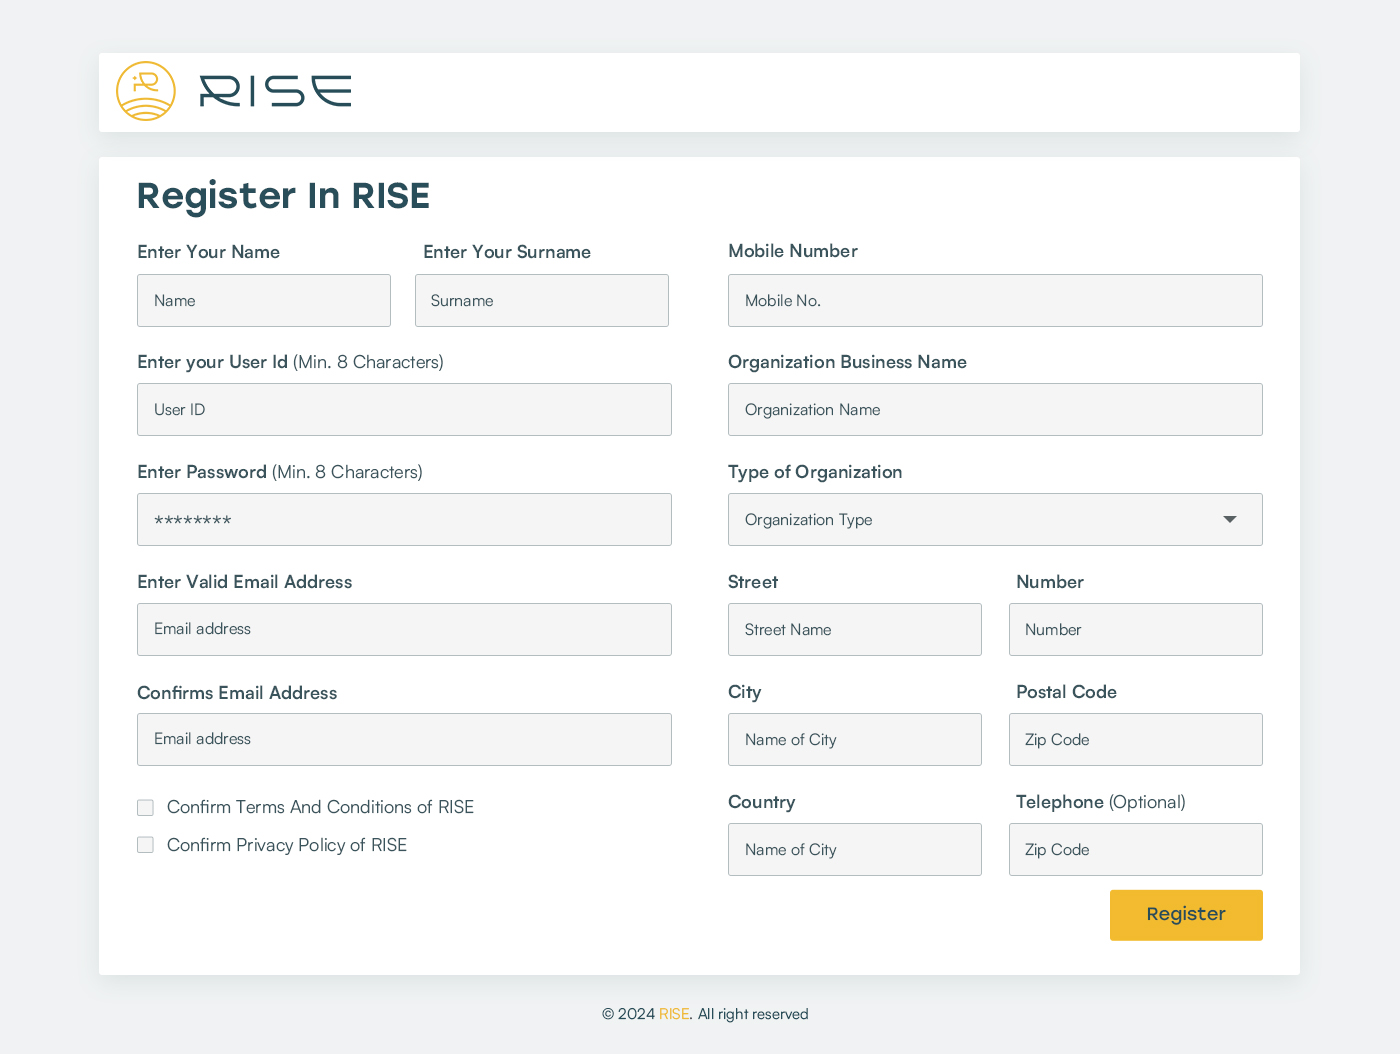Click the Street Name input
Viewport: 1400px width, 1054px height.
click(854, 630)
